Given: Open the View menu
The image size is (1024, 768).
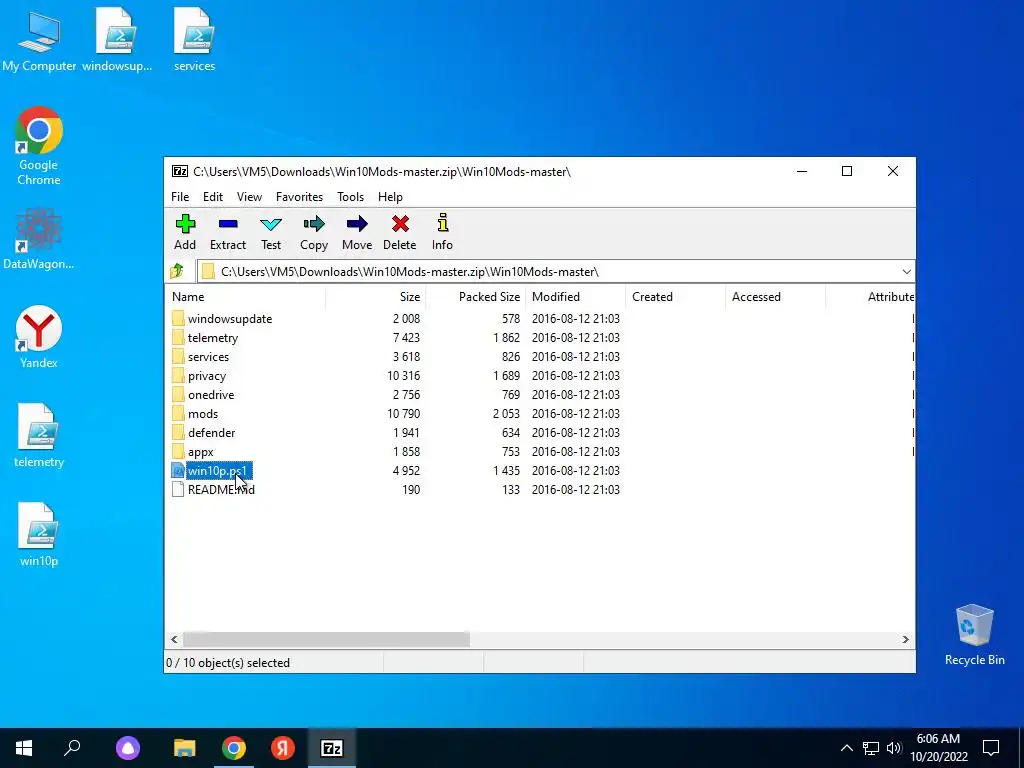Looking at the screenshot, I should click(x=249, y=197).
